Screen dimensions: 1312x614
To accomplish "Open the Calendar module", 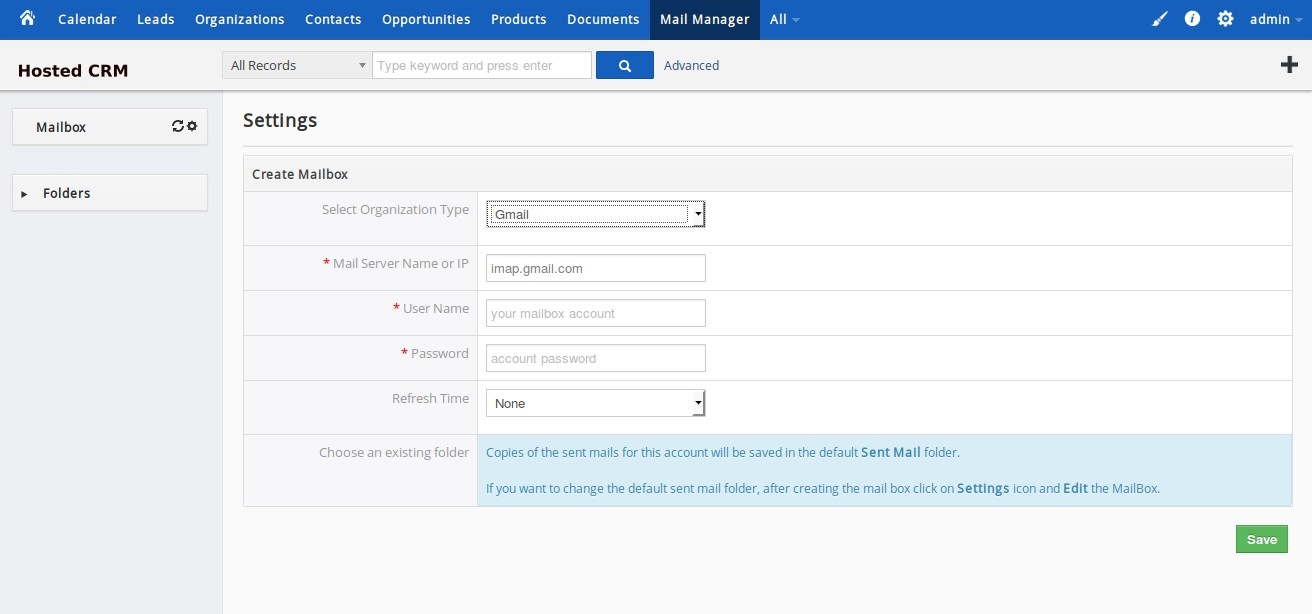I will pyautogui.click(x=87, y=19).
